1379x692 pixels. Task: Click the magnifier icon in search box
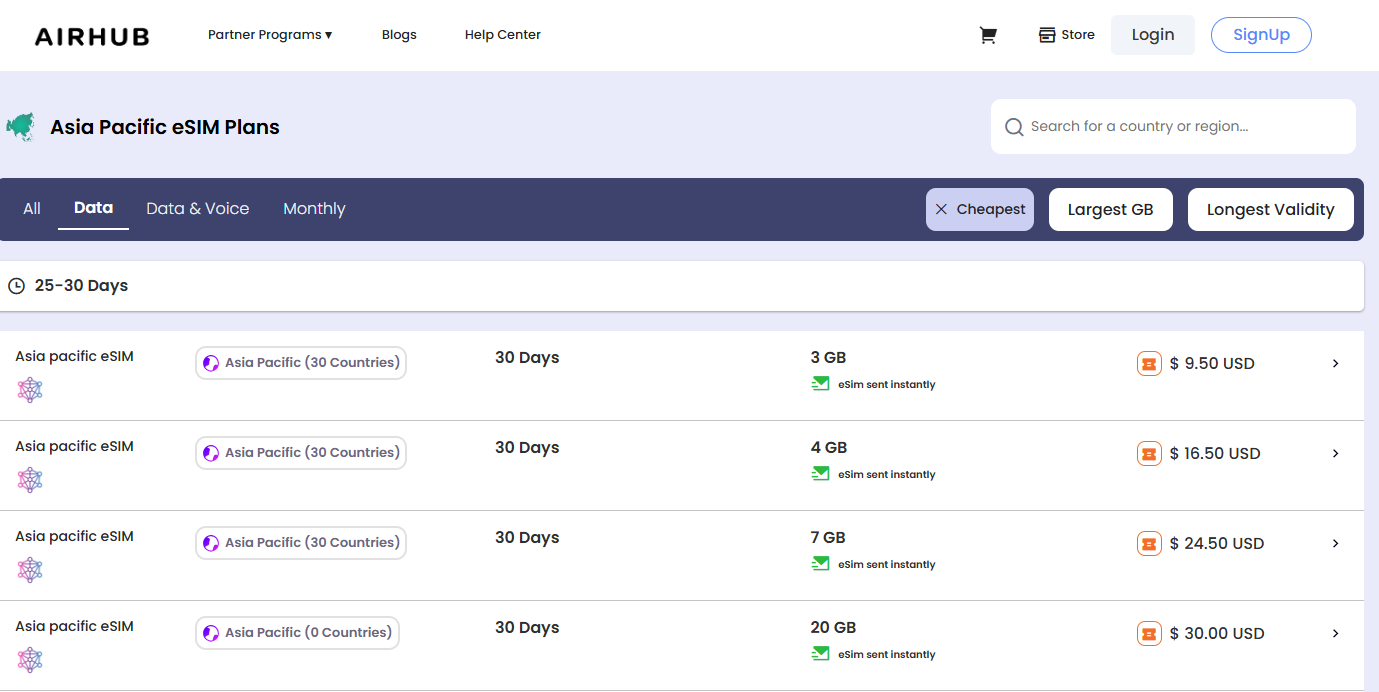pos(1014,127)
